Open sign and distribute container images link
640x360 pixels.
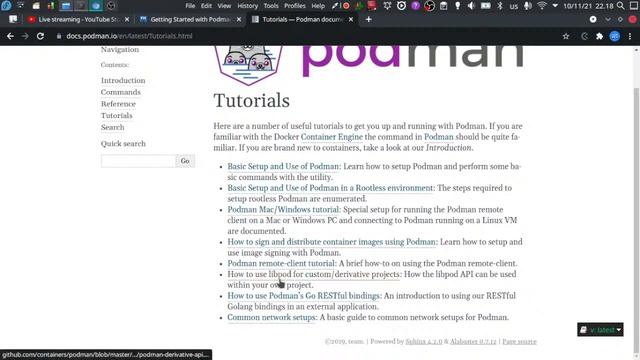[331, 242]
